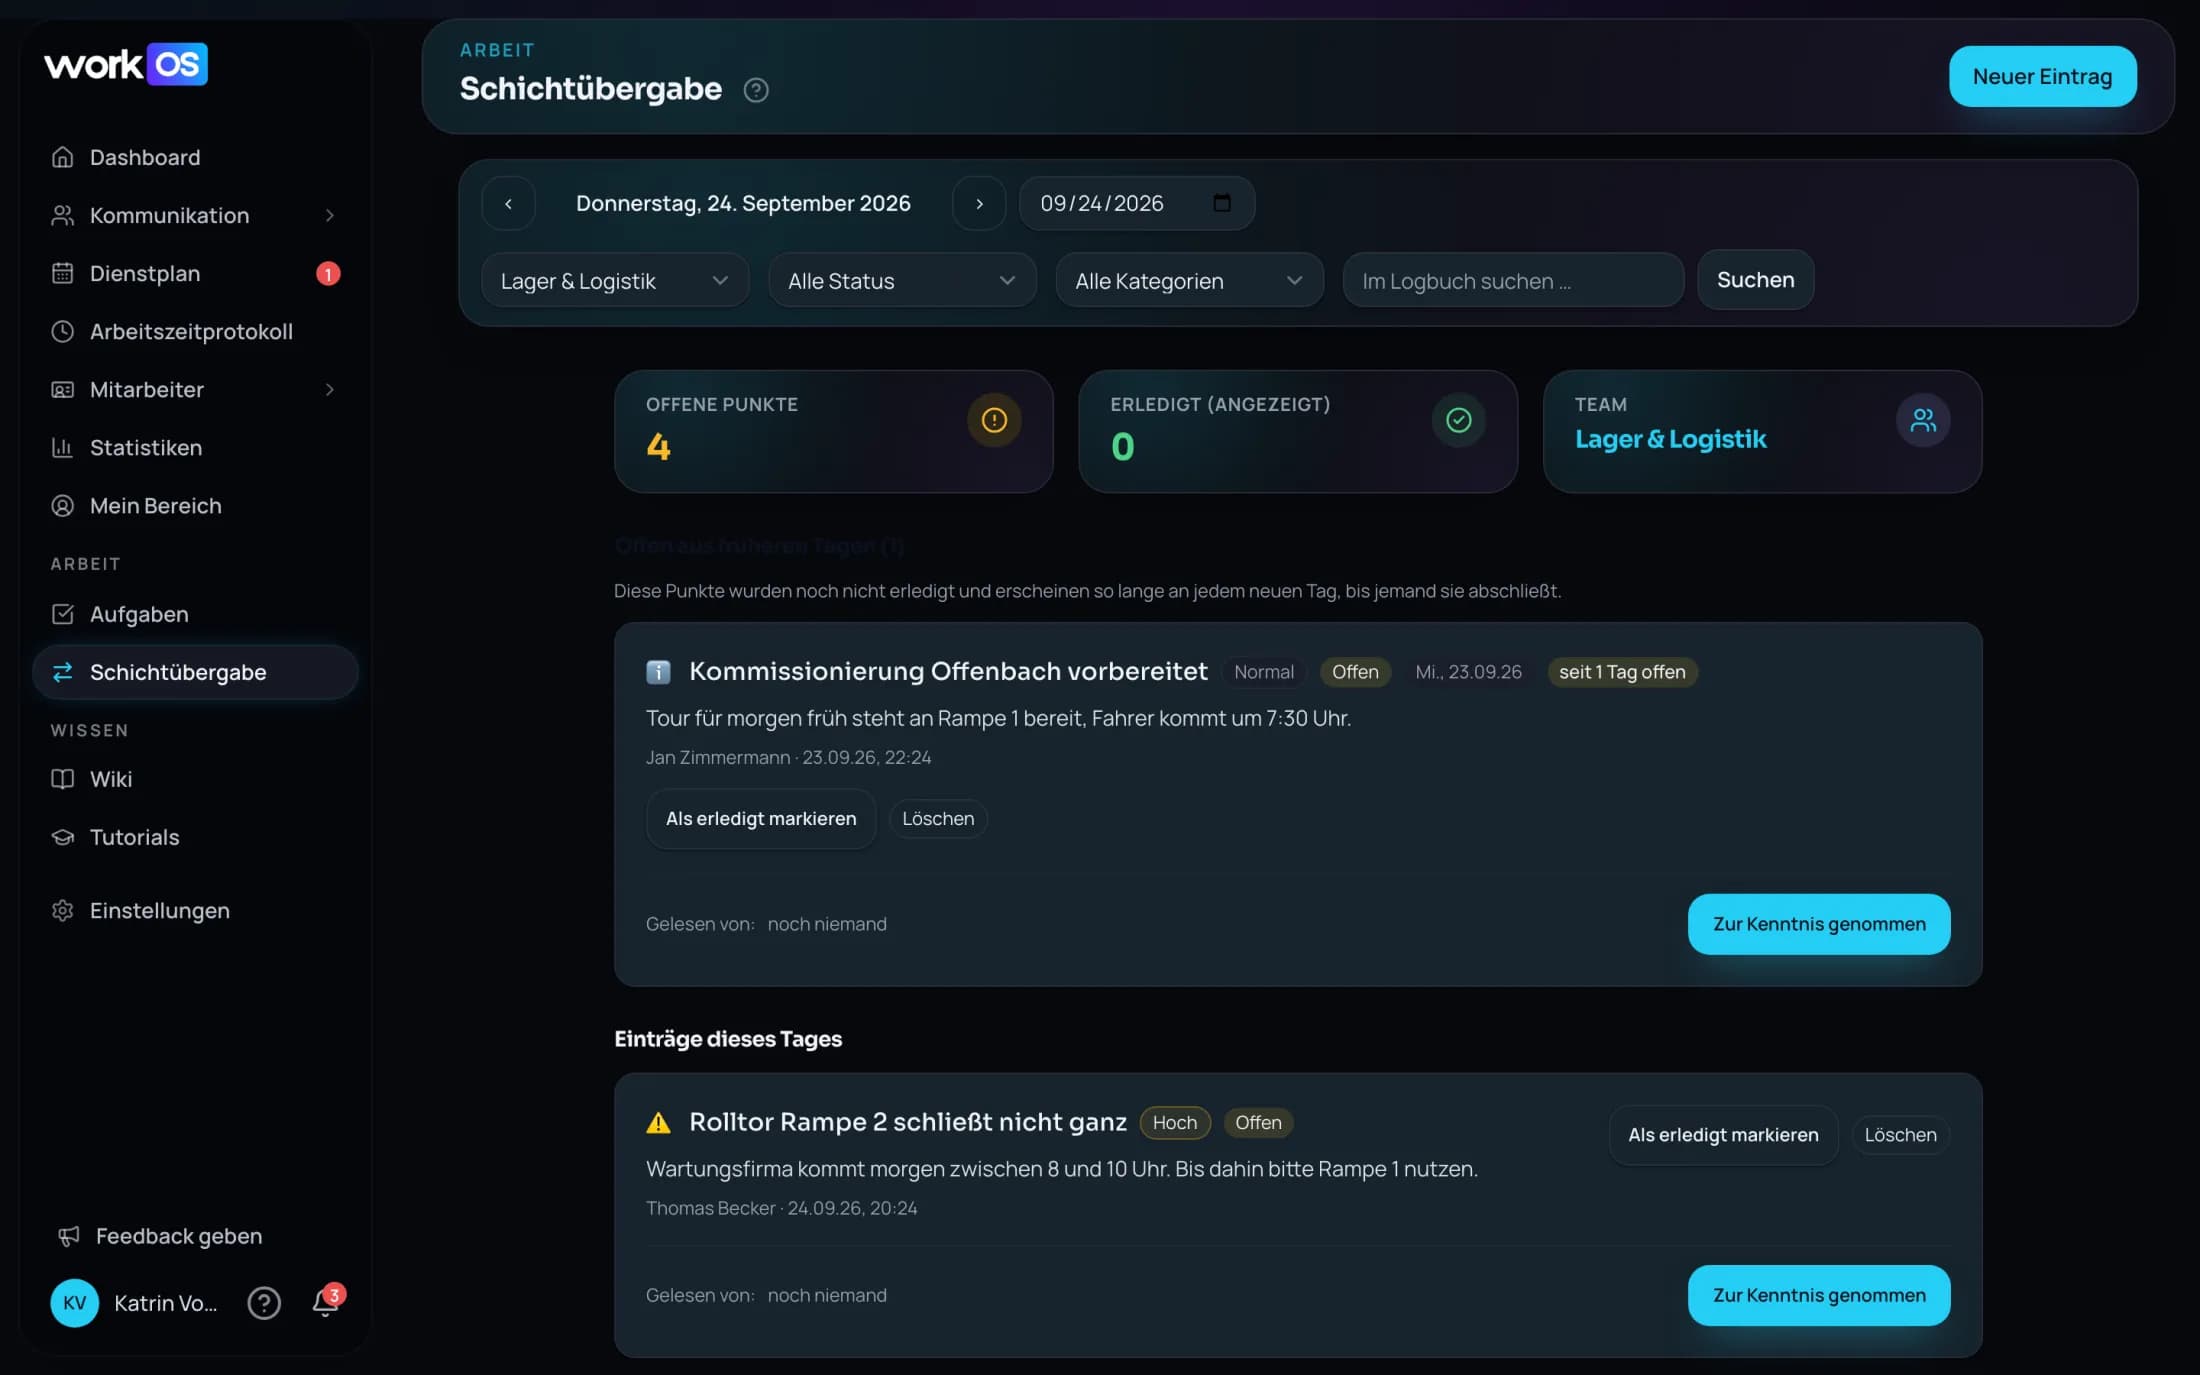Viewport: 2200px width, 1375px height.
Task: Open calendar picker icon in date field
Action: coord(1222,203)
